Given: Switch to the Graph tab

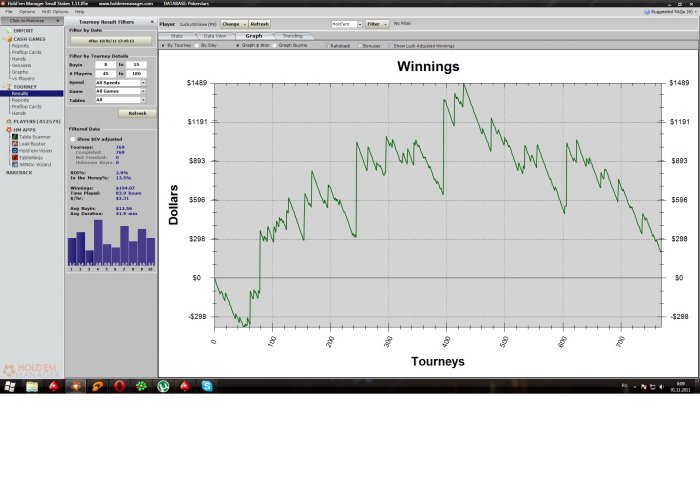Looking at the screenshot, I should (x=254, y=36).
